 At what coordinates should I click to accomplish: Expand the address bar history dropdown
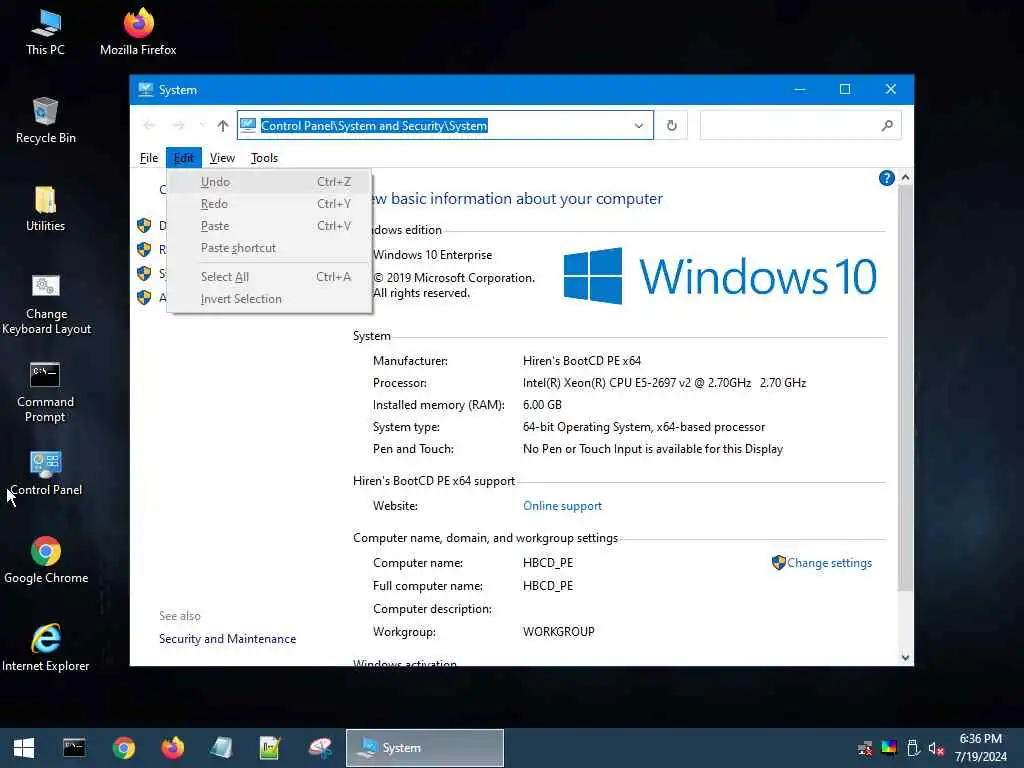coord(639,125)
